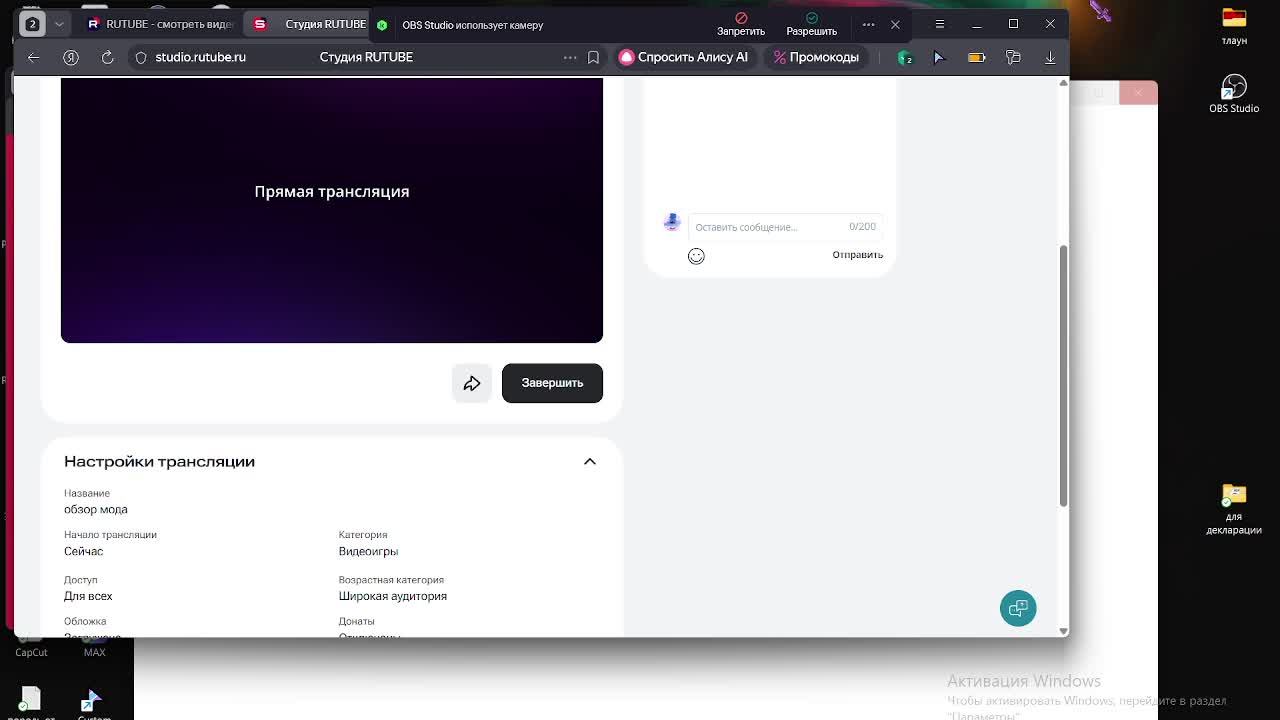1280x720 pixels.
Task: Open the browser downloads panel
Action: [1050, 58]
